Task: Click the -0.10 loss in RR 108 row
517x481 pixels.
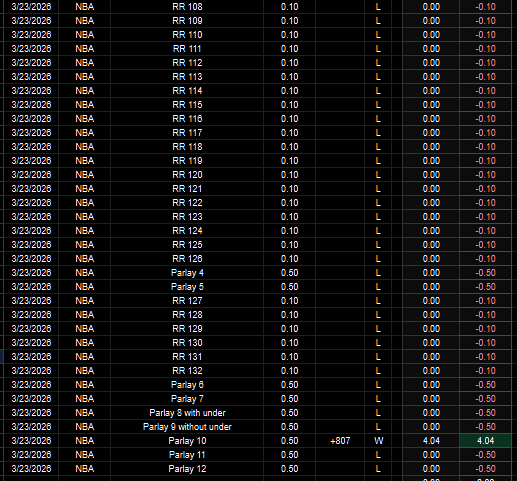Action: coord(485,7)
